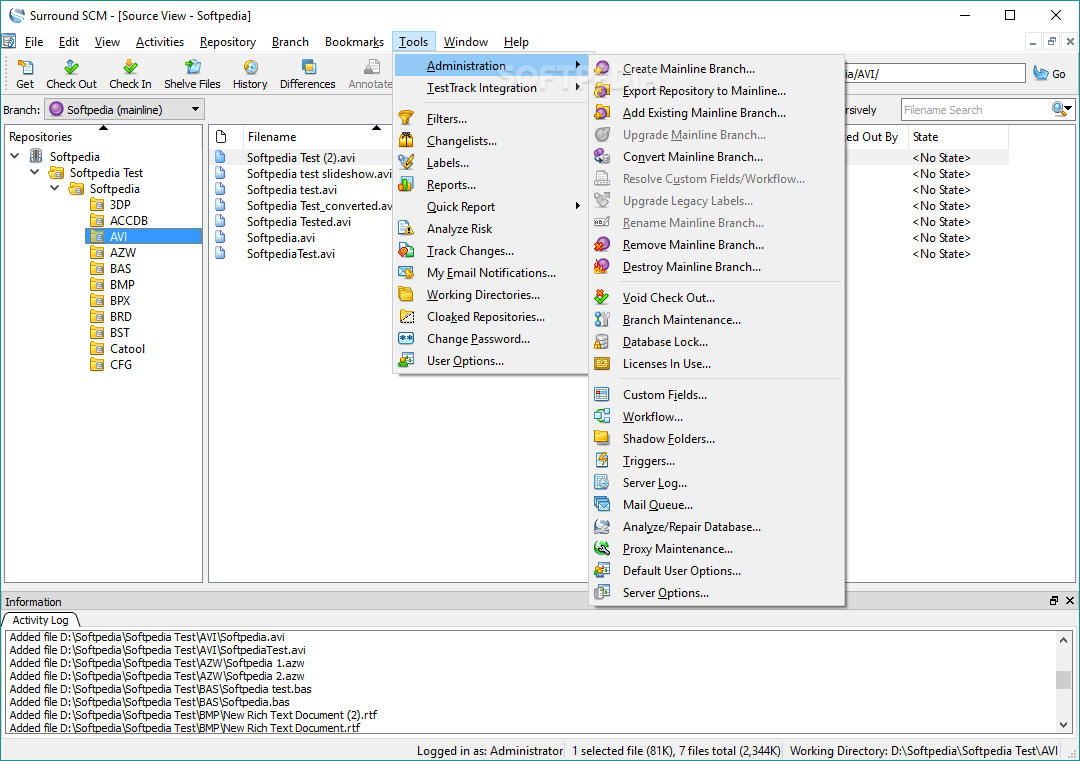This screenshot has width=1080, height=761.
Task: Click the Changelists icon in Tools menu
Action: click(406, 140)
